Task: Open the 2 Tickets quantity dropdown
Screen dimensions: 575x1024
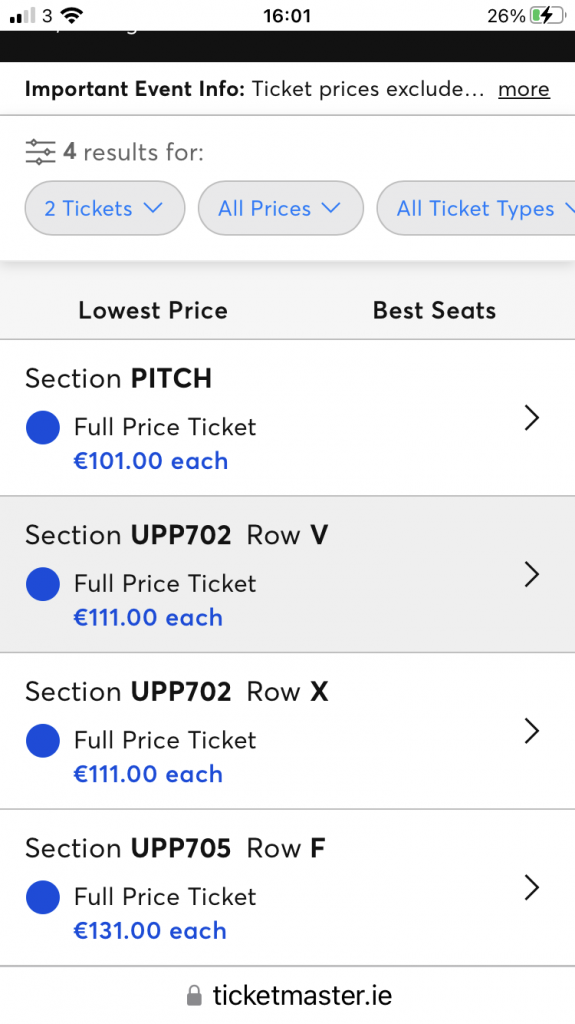Action: 105,208
